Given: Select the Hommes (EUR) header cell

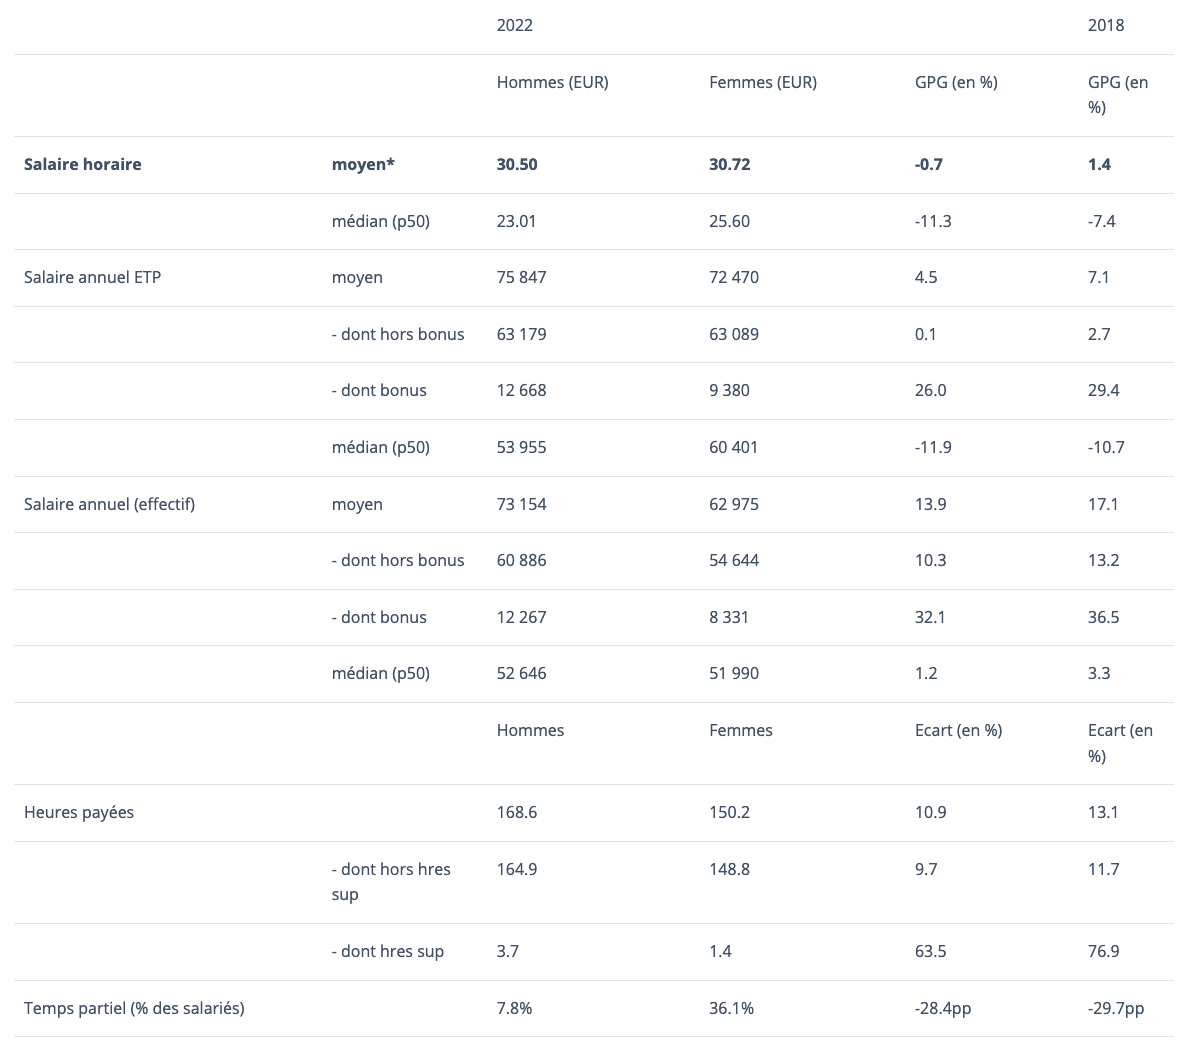Looking at the screenshot, I should click(552, 82).
